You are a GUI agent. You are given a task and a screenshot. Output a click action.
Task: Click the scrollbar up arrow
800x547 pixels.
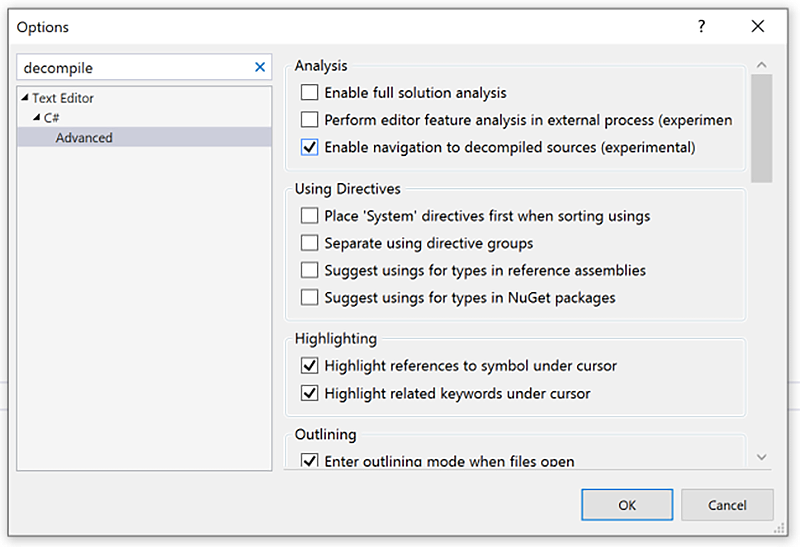click(762, 66)
